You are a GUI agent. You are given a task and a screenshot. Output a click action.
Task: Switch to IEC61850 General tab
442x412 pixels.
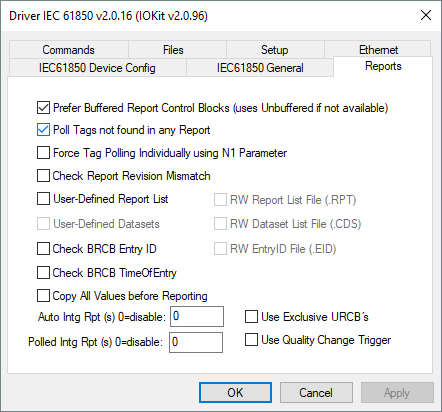[x=260, y=68]
